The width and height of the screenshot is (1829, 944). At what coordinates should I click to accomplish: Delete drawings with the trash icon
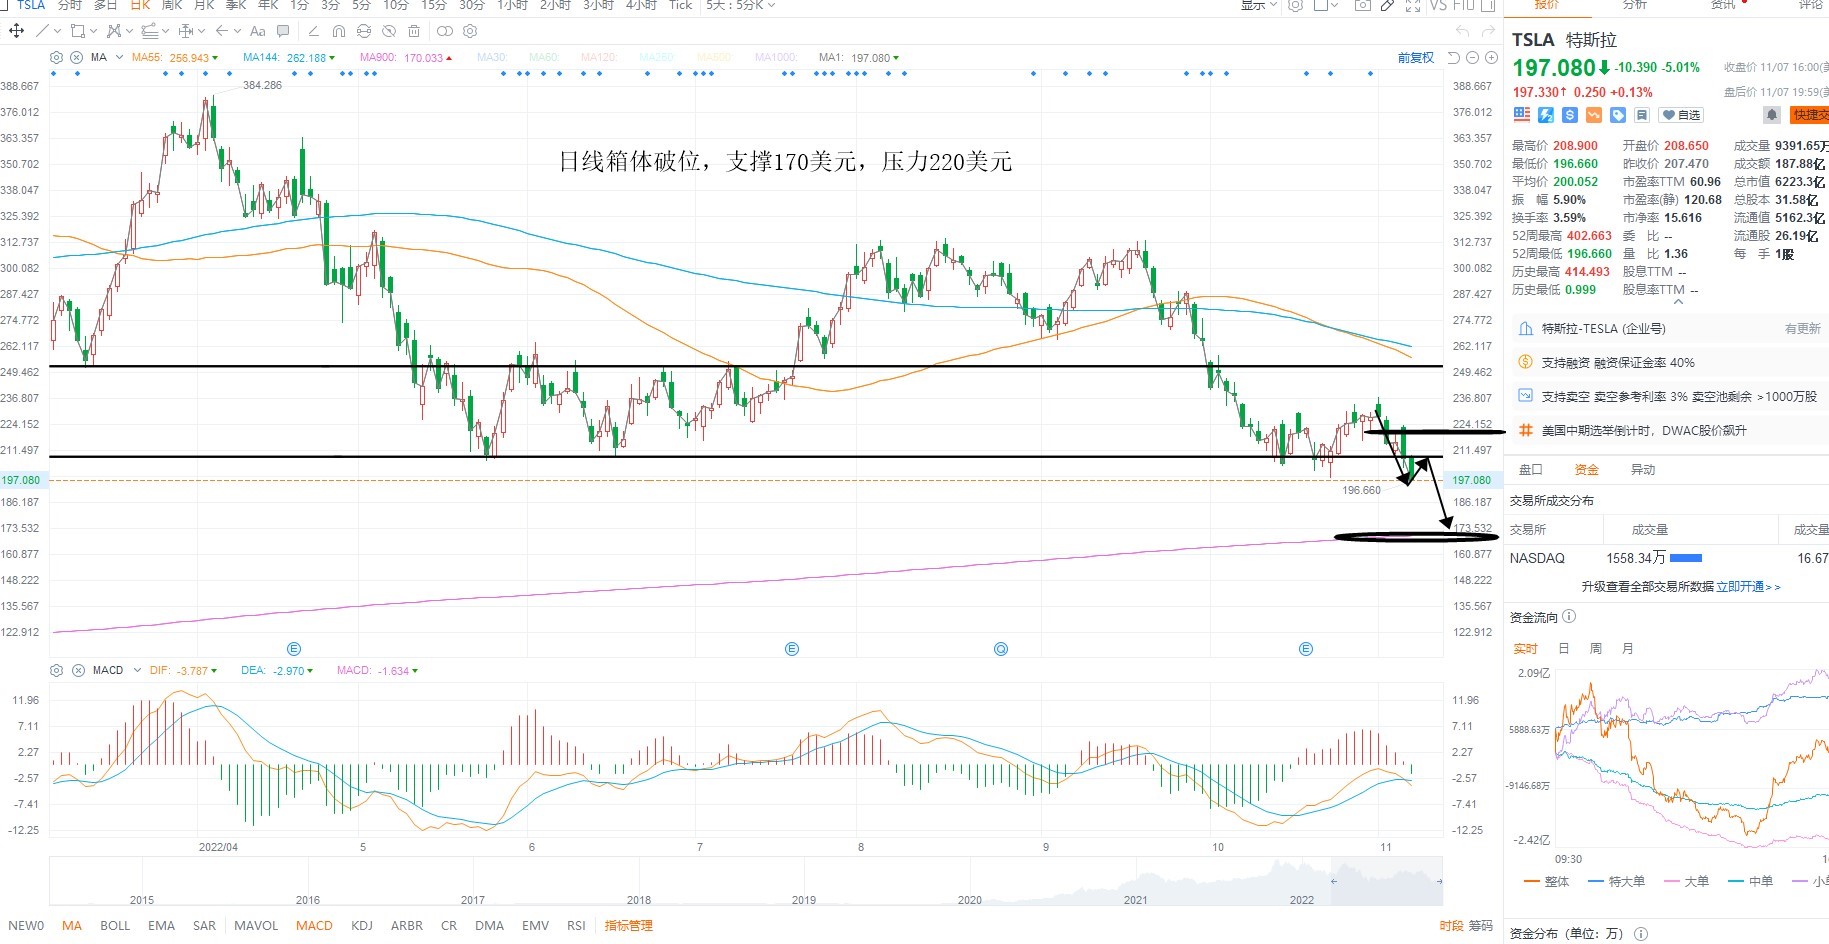click(414, 31)
